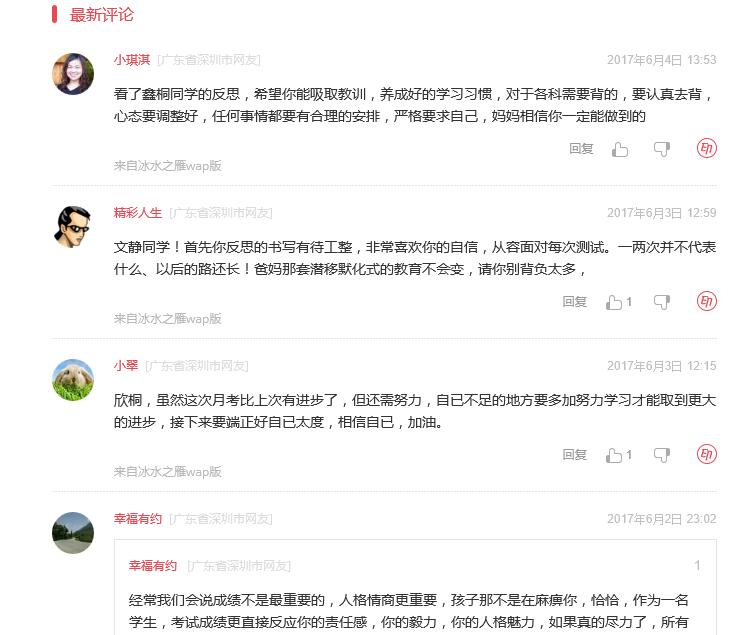Reply to 小琪淇's comment
The height and width of the screenshot is (635, 749).
(x=581, y=149)
